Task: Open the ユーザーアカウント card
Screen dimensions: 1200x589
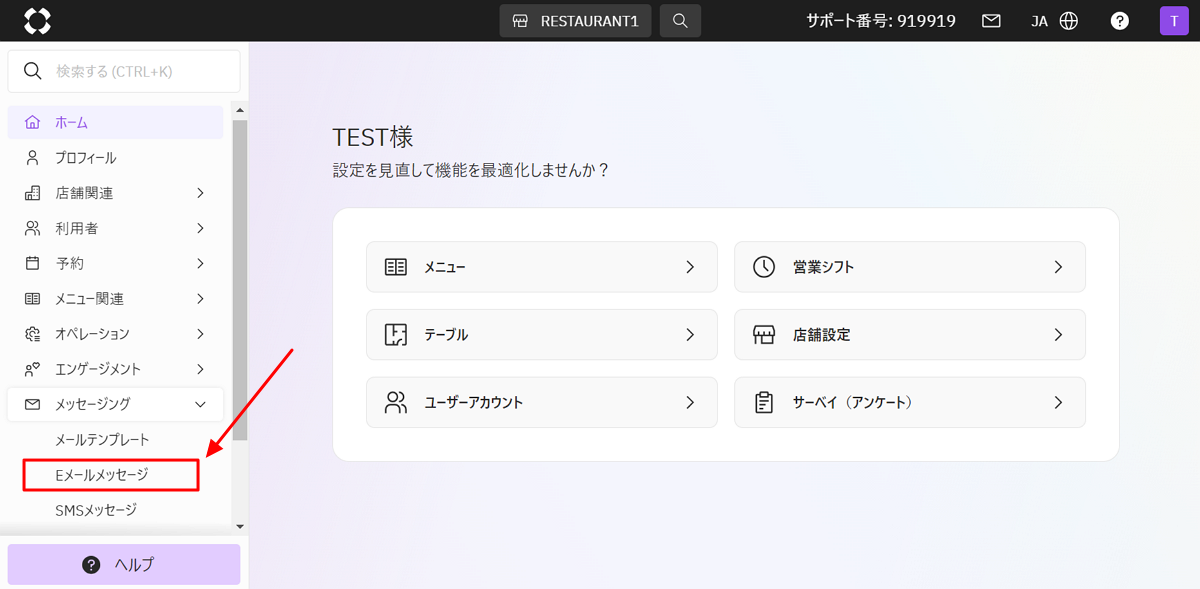Action: pyautogui.click(x=541, y=403)
